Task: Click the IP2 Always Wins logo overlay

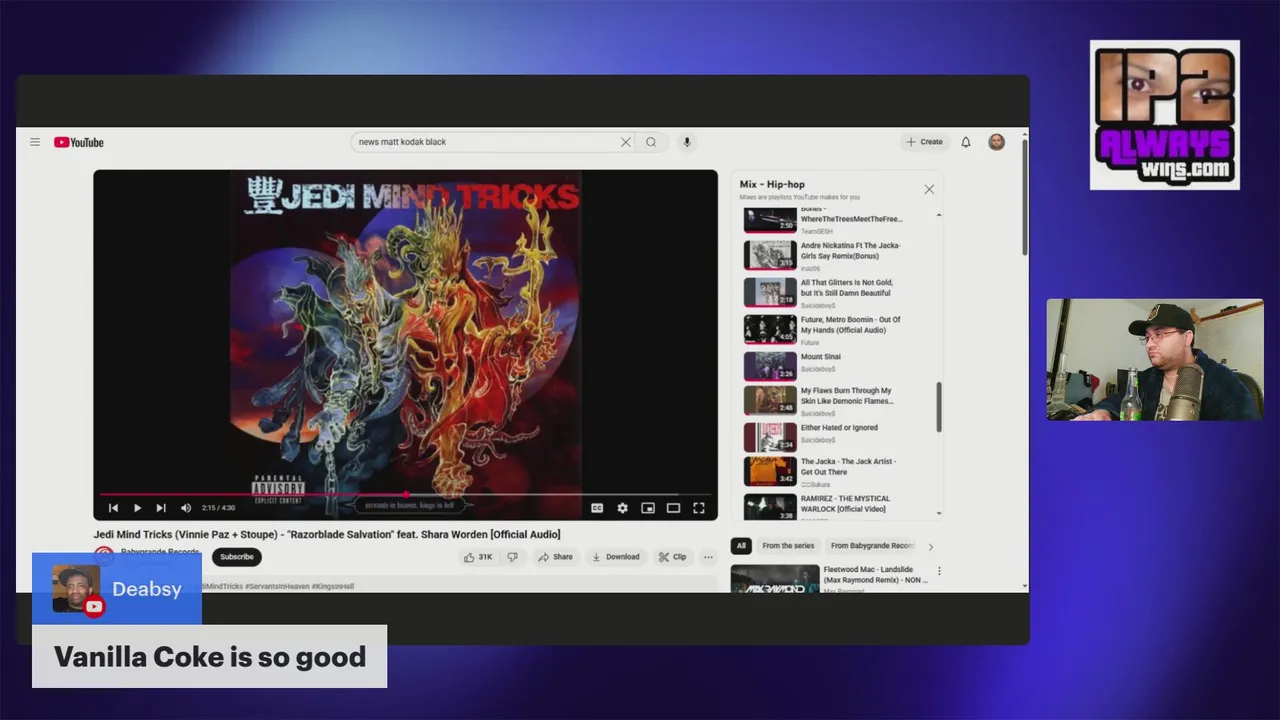Action: click(x=1165, y=115)
